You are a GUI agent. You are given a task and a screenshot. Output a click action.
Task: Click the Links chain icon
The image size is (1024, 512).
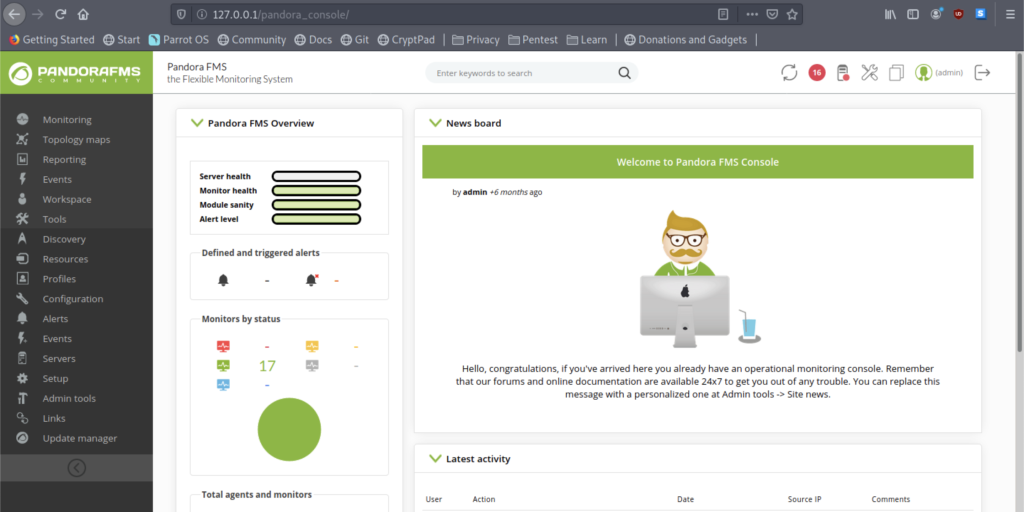(x=22, y=418)
